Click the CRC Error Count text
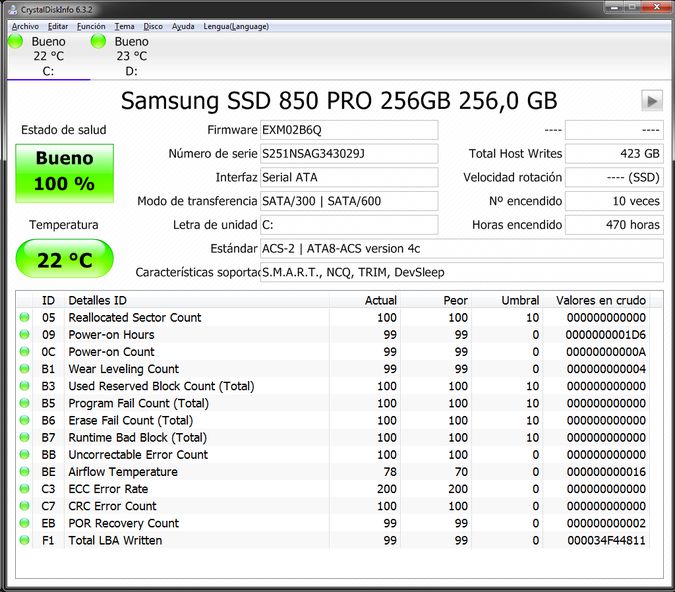Viewport: 675px width, 592px height. pyautogui.click(x=112, y=506)
